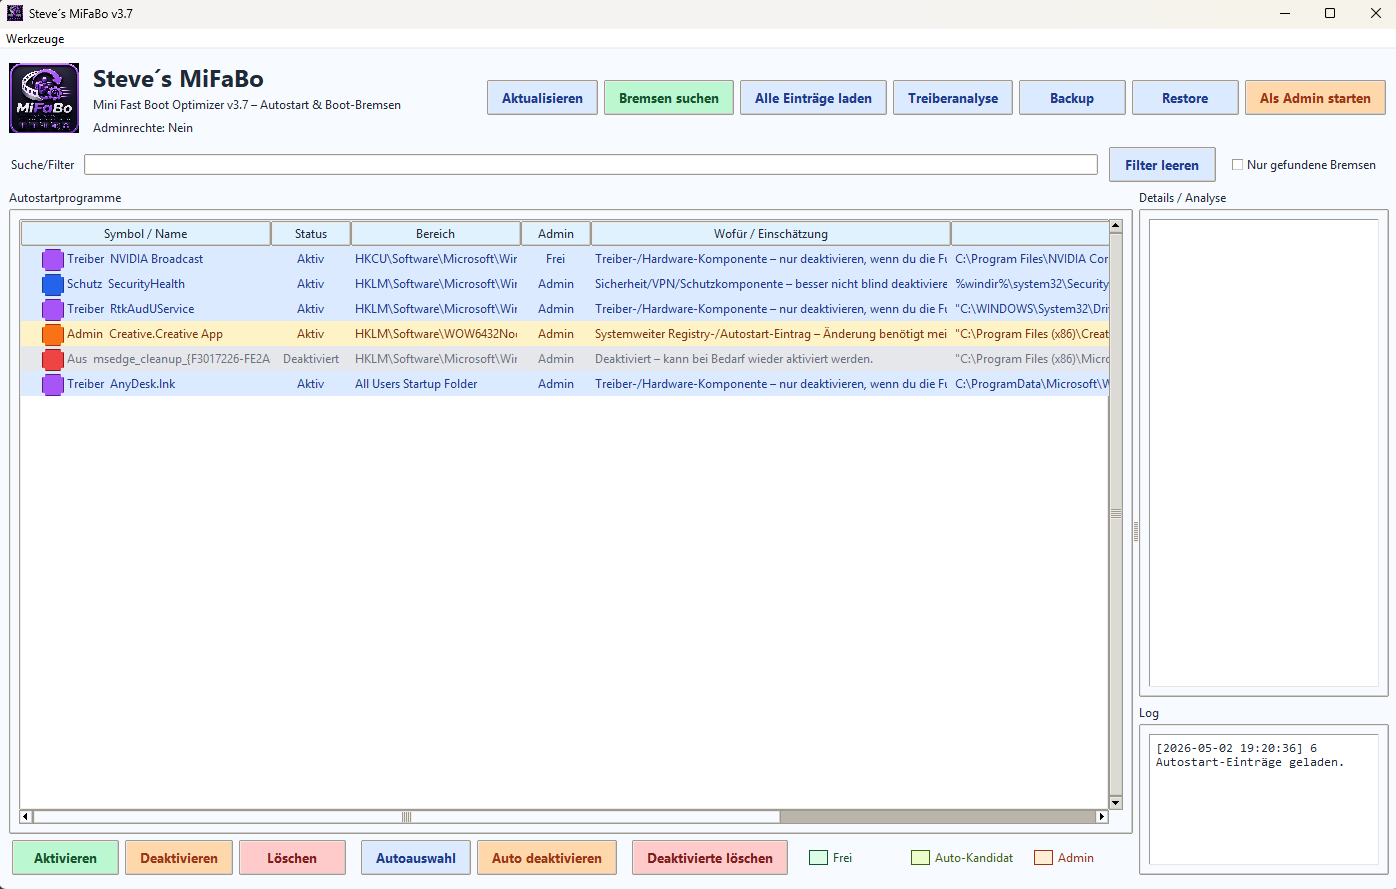The image size is (1396, 889).
Task: Click the red icon of msedge_cleanup entry
Action: (x=53, y=360)
